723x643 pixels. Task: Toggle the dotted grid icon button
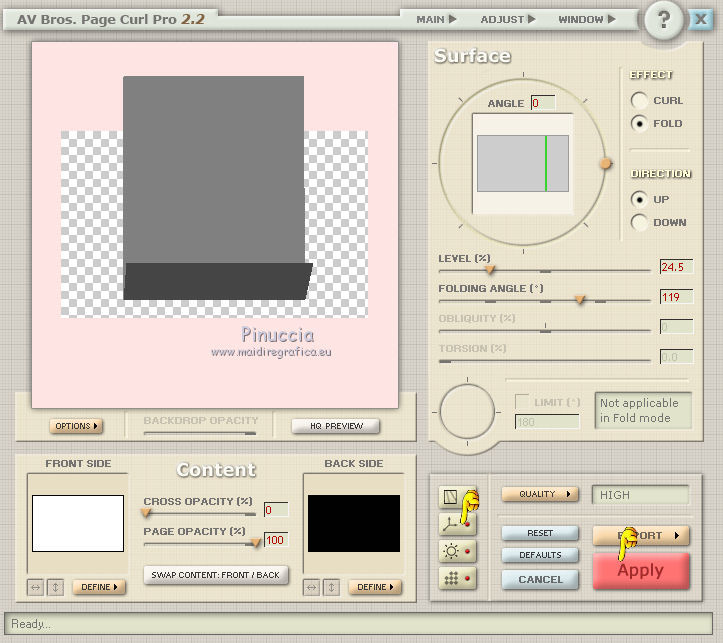click(457, 578)
